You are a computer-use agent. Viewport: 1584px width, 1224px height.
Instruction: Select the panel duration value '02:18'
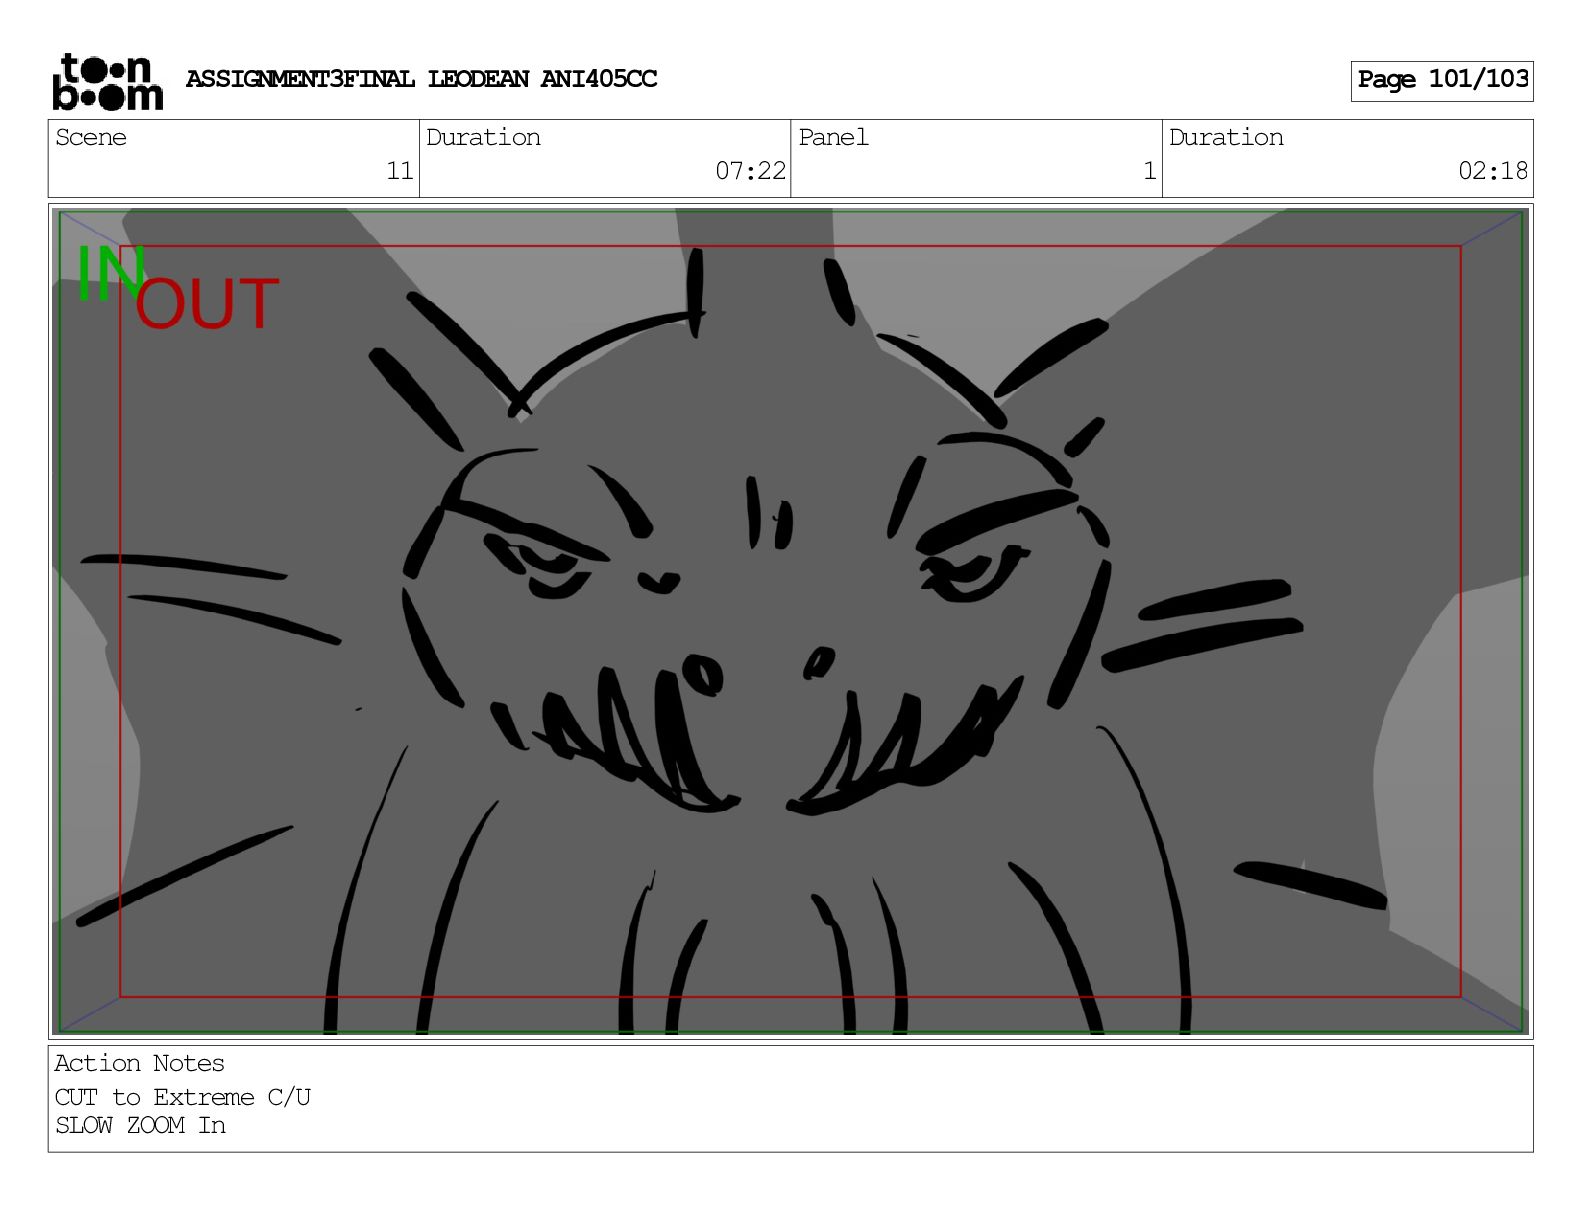coord(1493,171)
